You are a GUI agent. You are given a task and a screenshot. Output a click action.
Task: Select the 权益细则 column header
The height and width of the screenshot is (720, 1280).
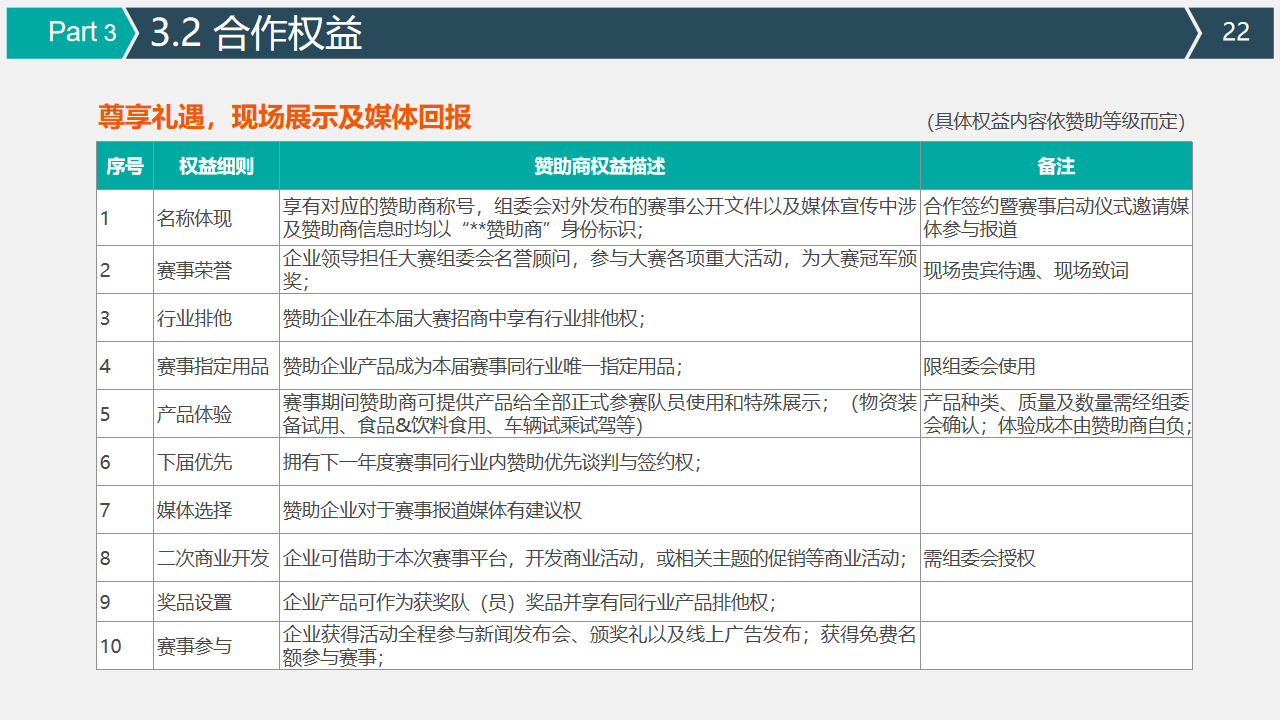click(x=216, y=166)
